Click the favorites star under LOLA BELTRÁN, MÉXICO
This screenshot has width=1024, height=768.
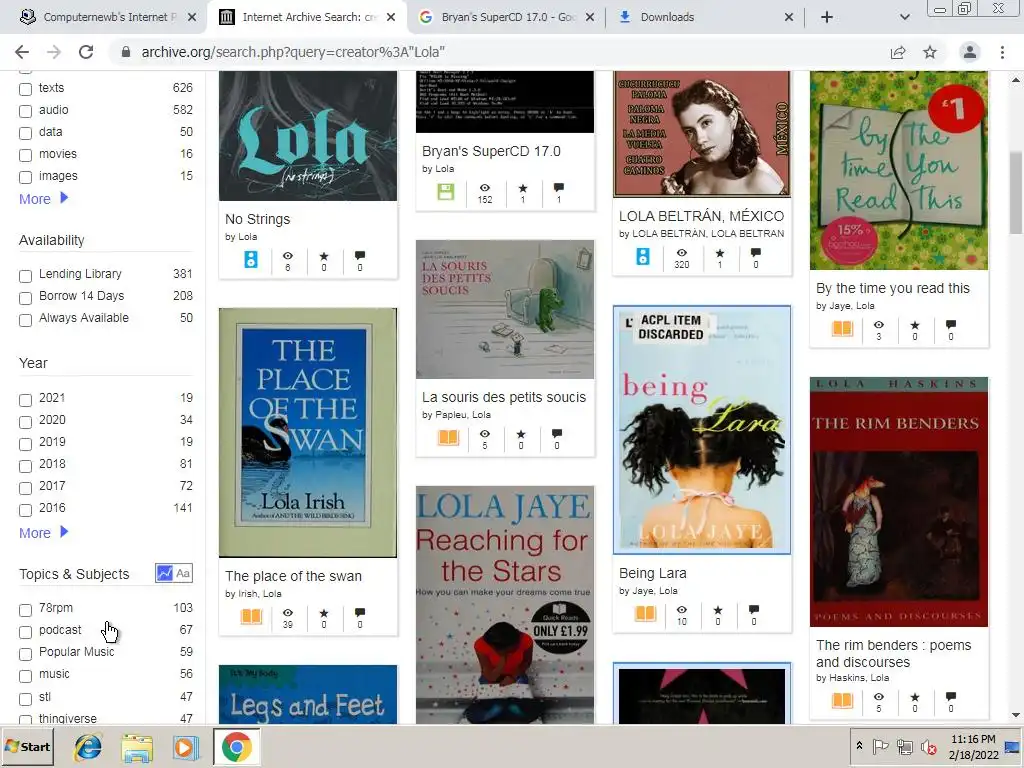[720, 253]
